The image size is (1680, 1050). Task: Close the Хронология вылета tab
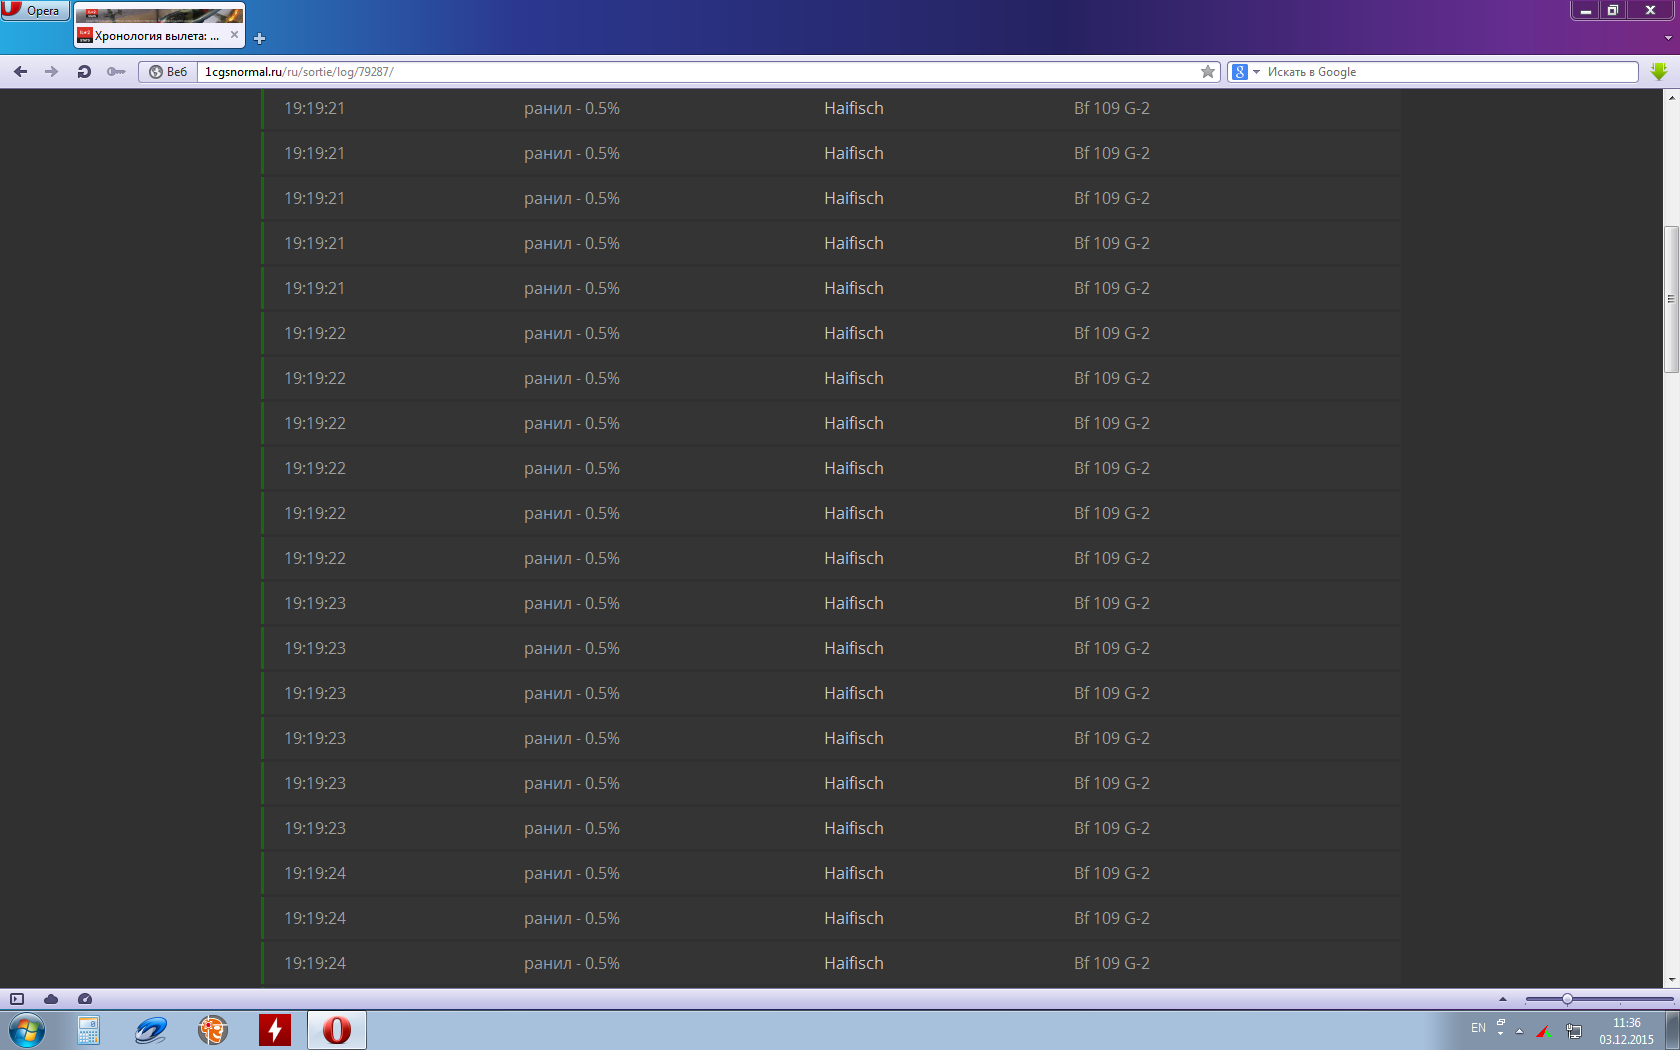234,35
